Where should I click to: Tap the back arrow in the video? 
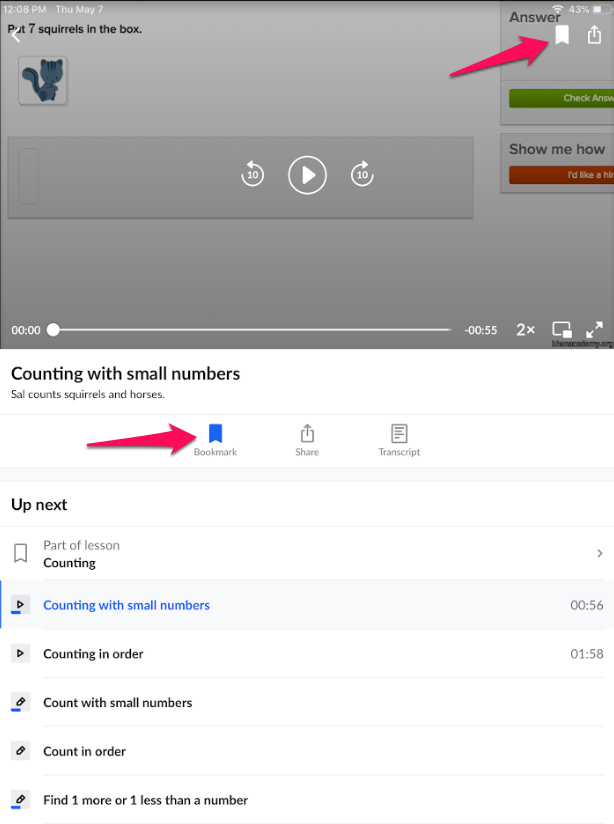[x=16, y=35]
